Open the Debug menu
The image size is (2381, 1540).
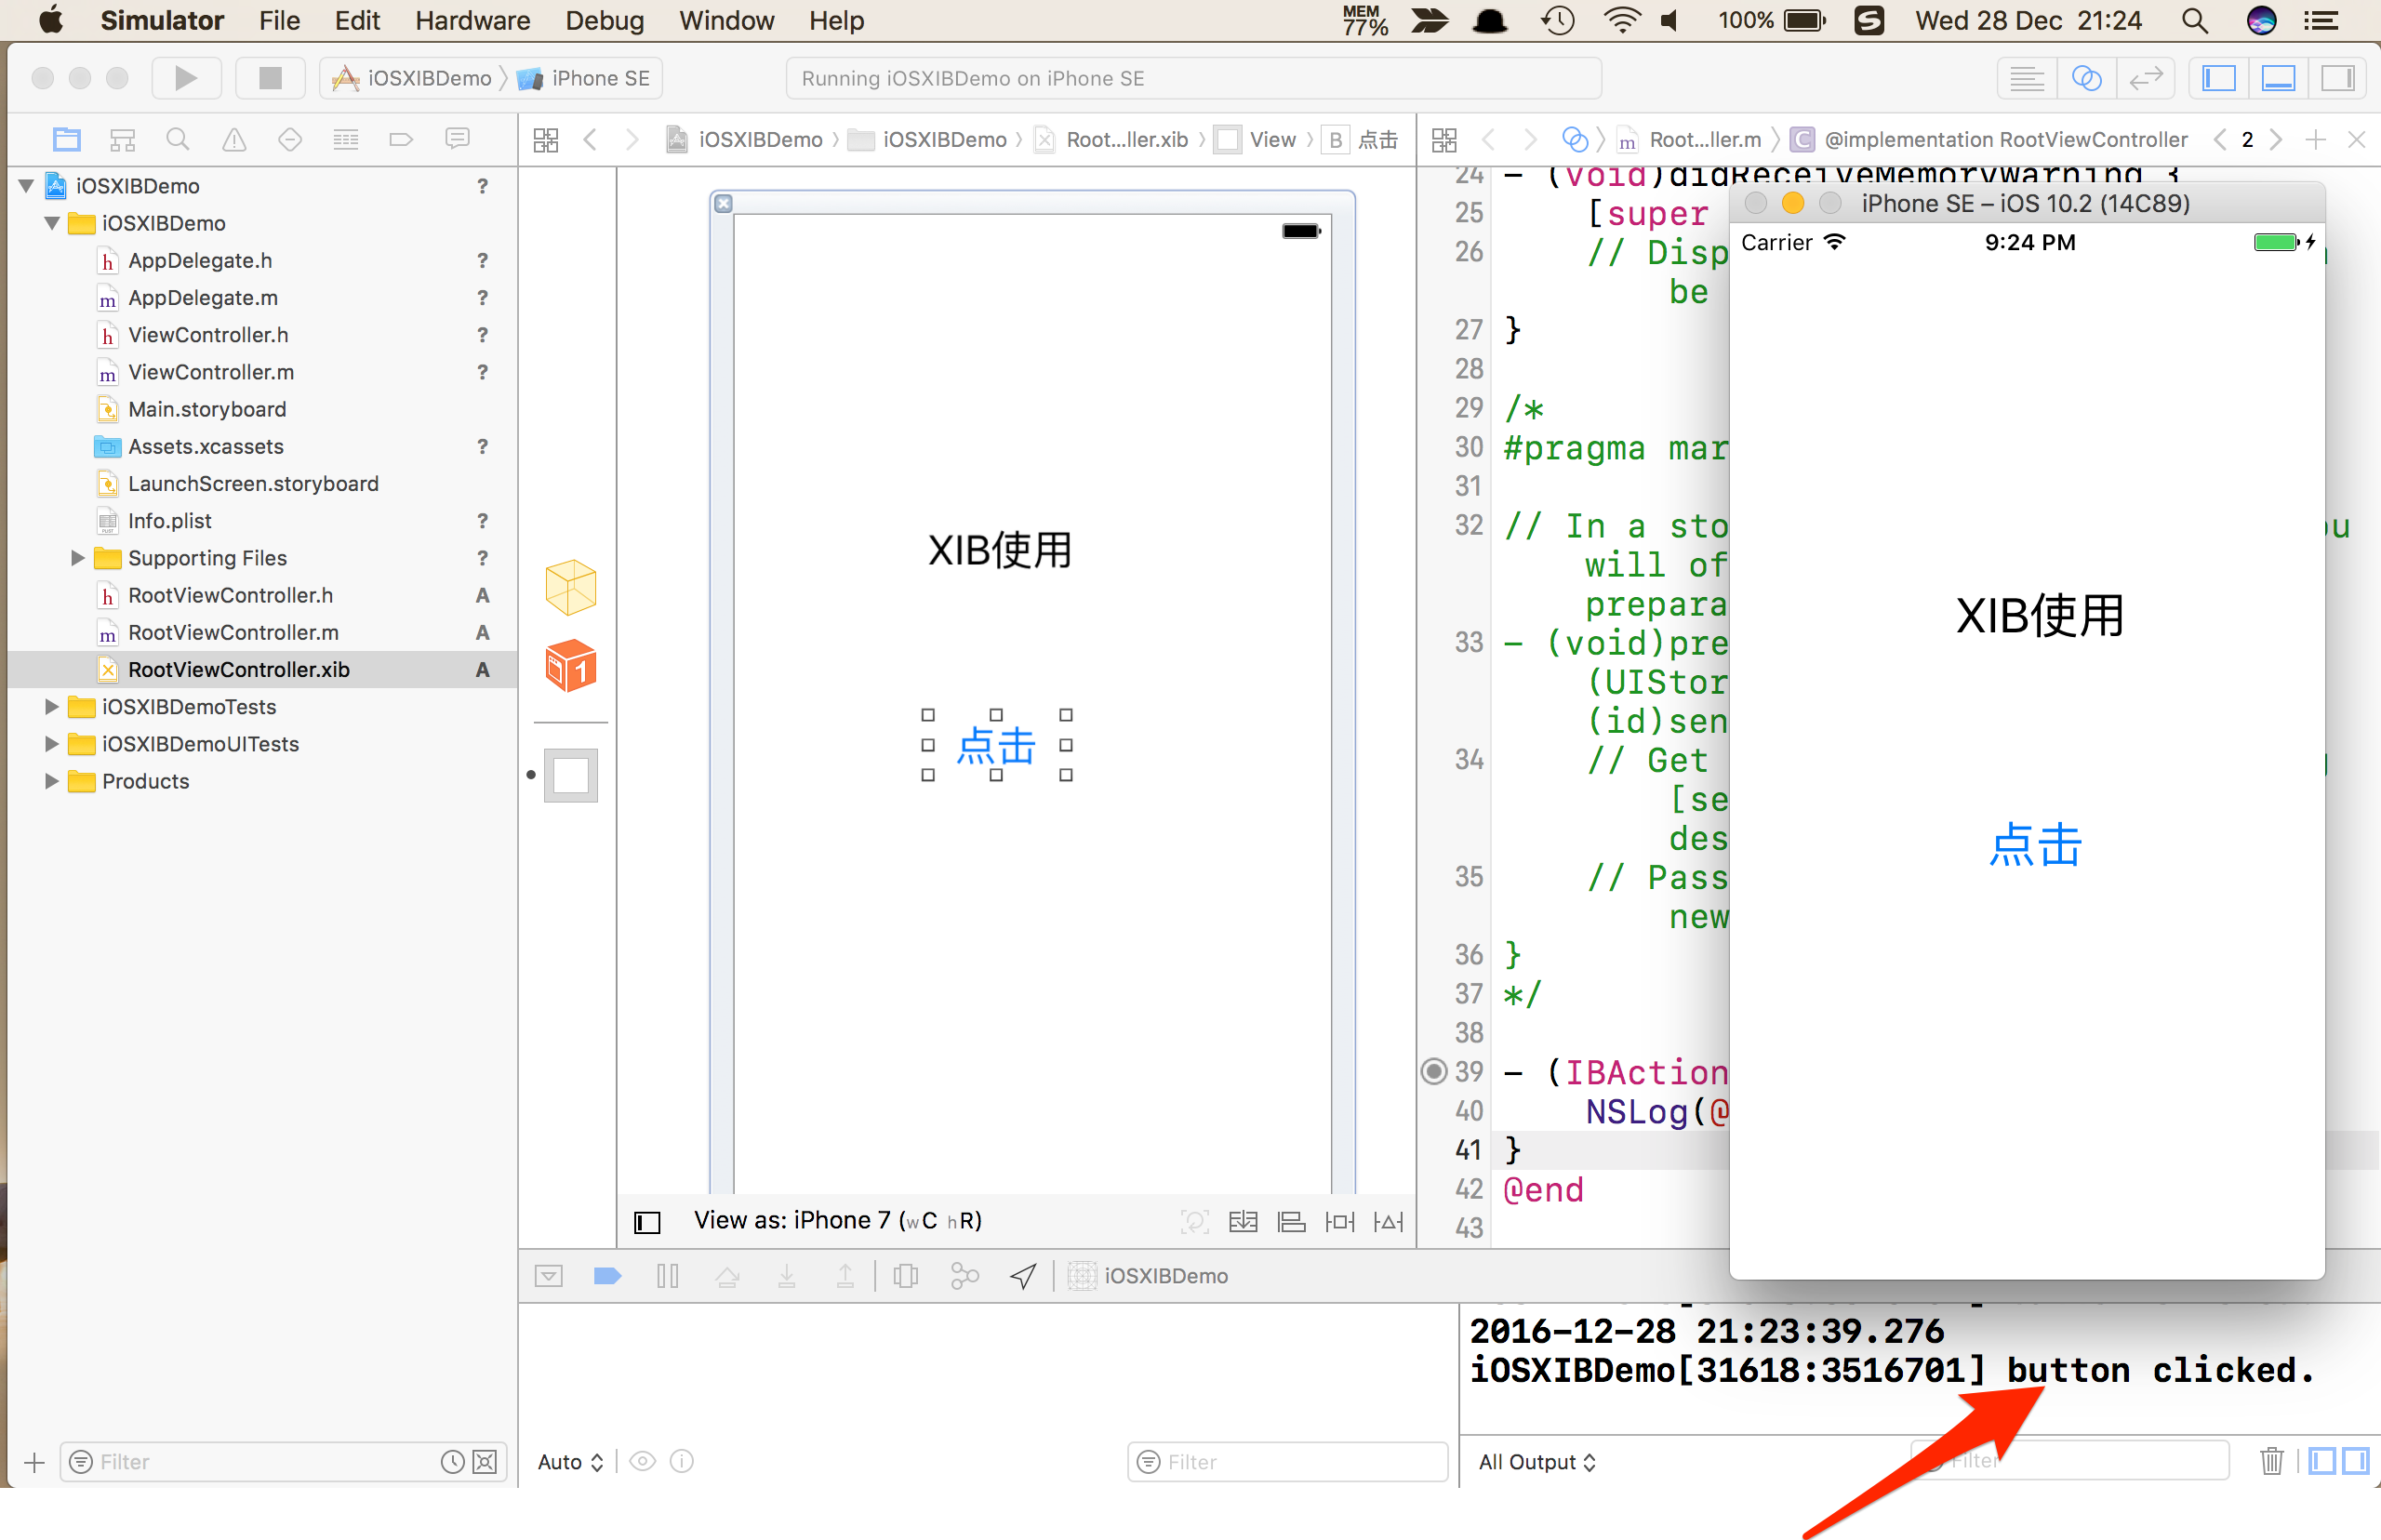tap(604, 20)
